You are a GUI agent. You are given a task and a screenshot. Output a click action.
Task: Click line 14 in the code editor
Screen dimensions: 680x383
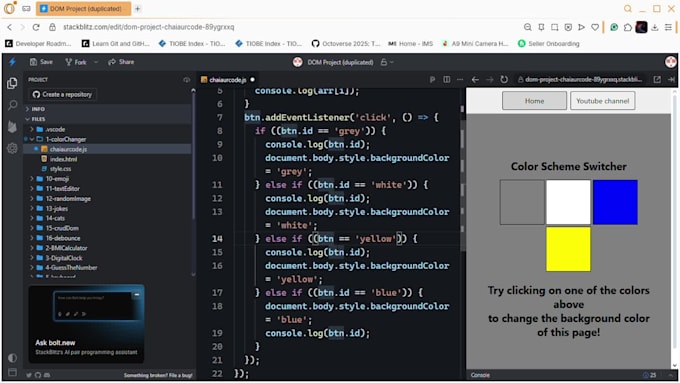[x=347, y=239]
